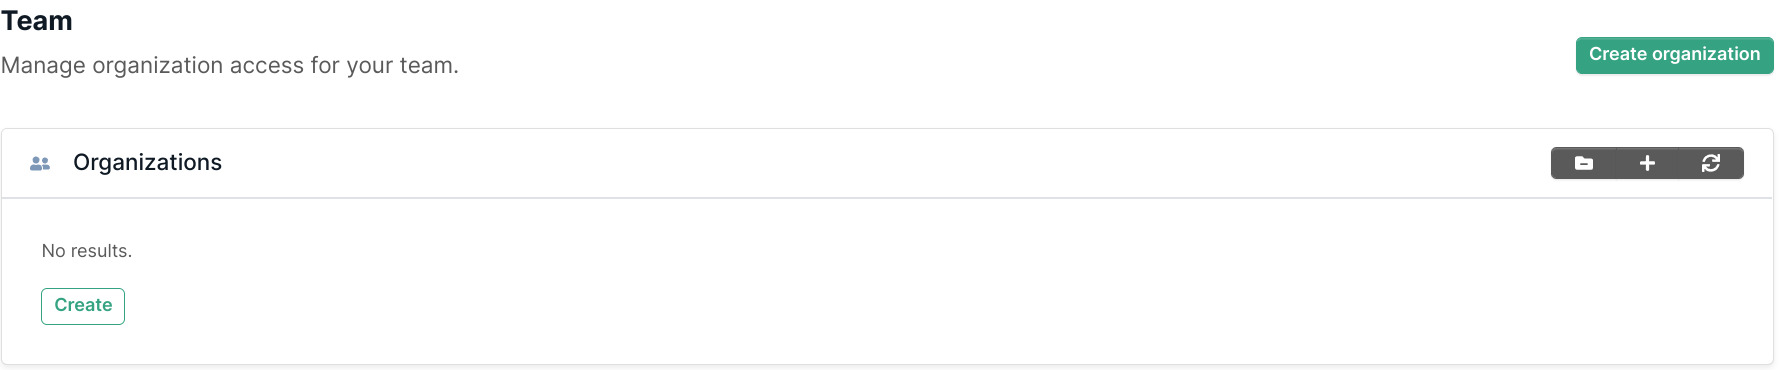Click the Manage organization access subtitle text
Screen dimensions: 1779x370
pos(230,66)
